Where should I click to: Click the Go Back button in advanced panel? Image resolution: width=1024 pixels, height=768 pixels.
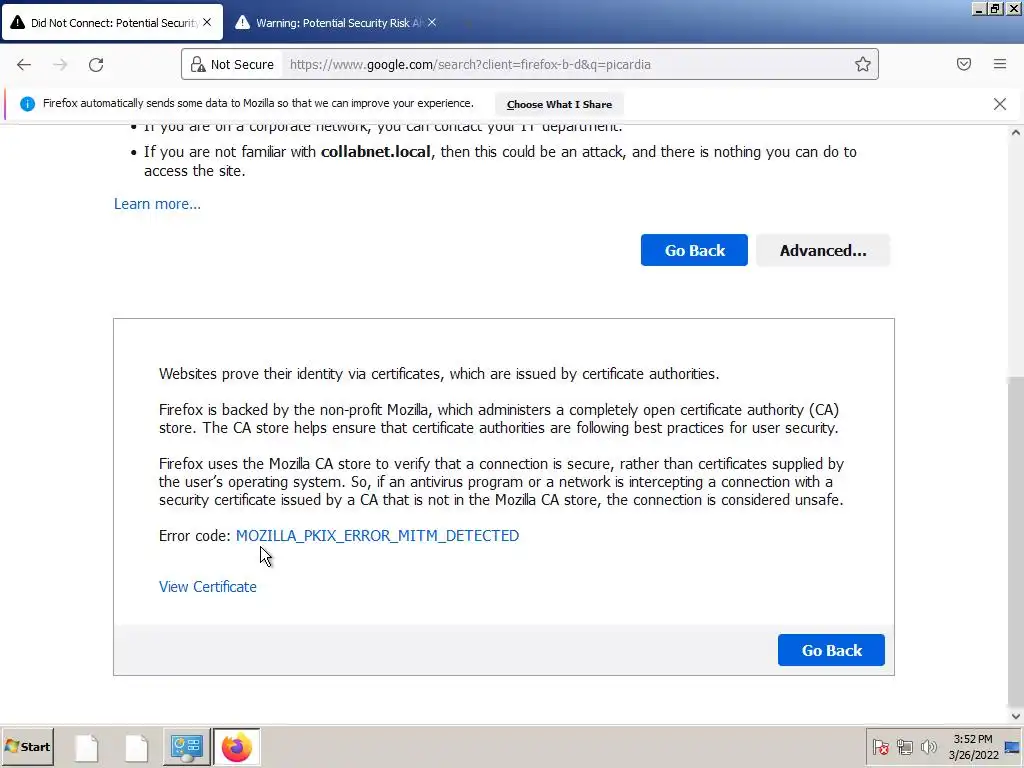831,650
